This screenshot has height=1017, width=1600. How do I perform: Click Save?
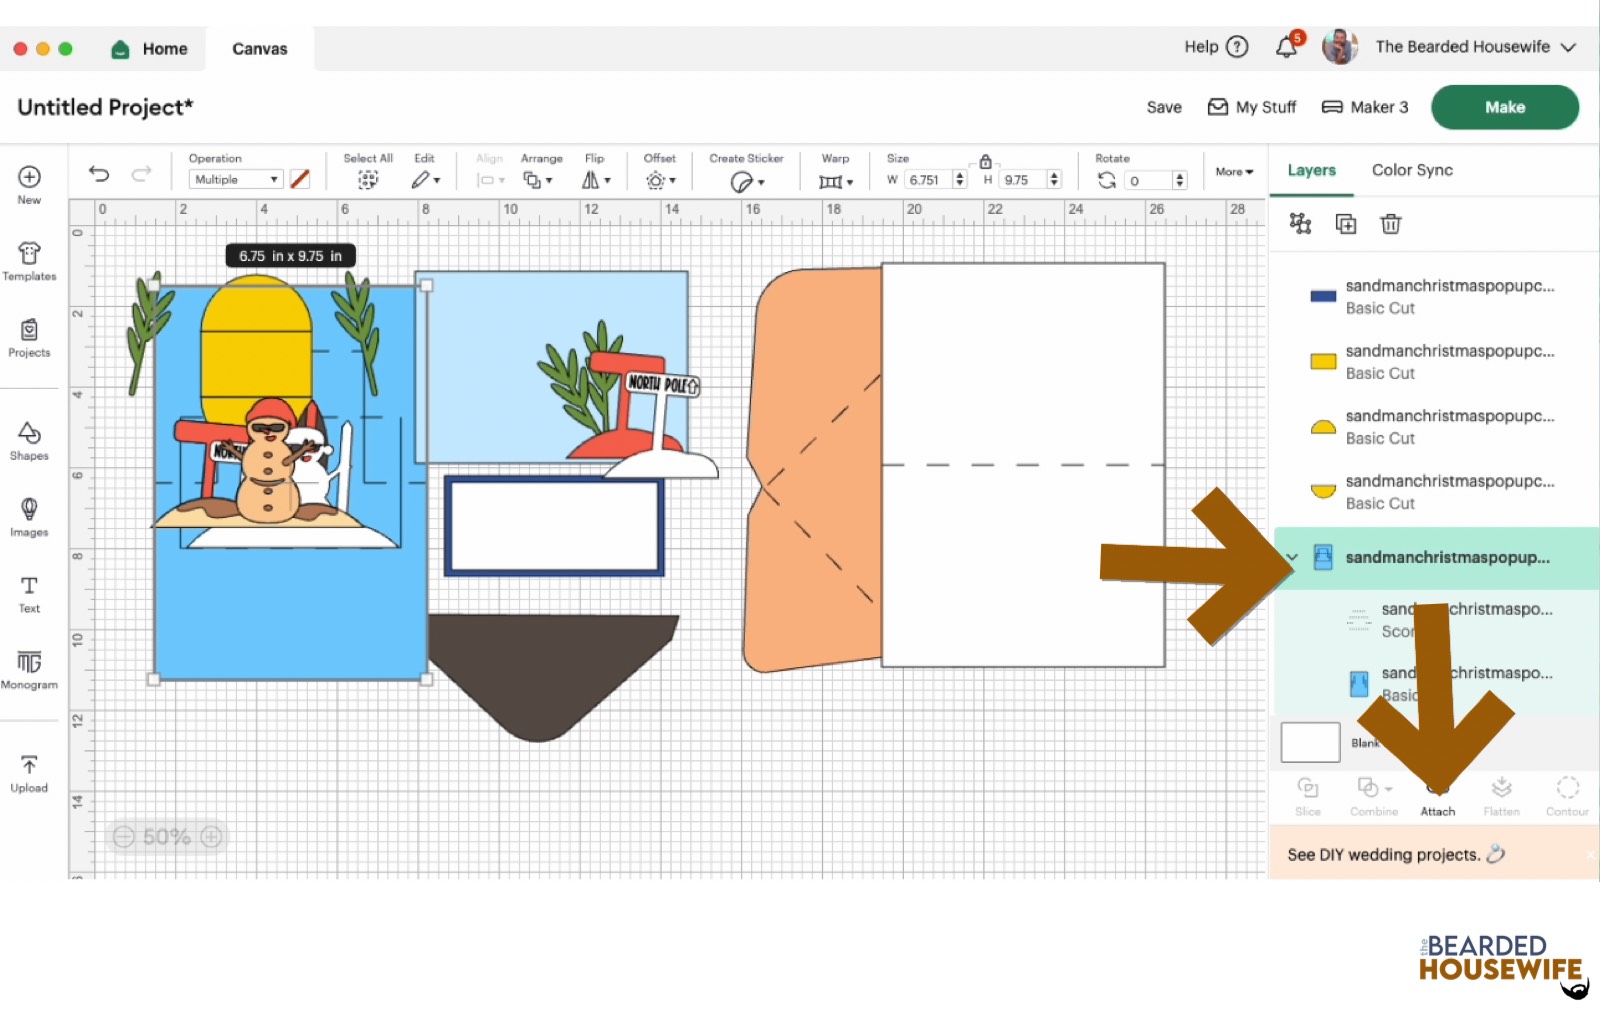[x=1164, y=107]
